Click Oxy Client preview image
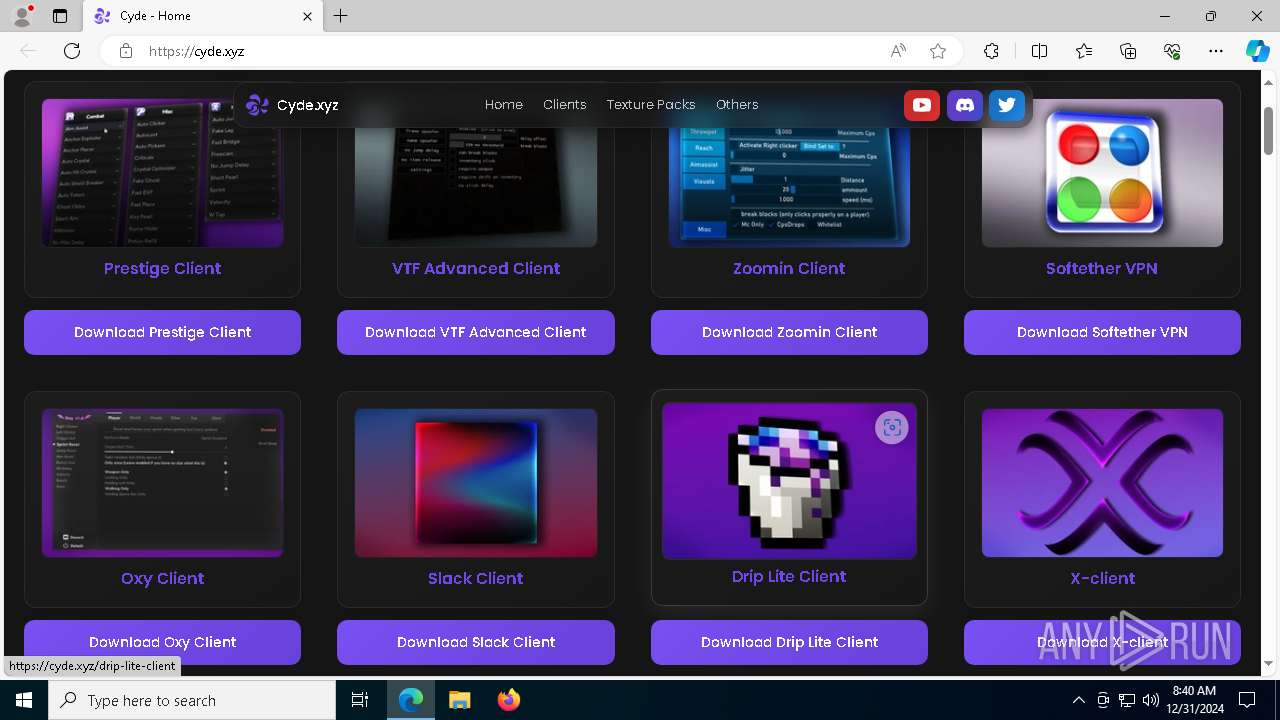1280x720 pixels. [162, 483]
